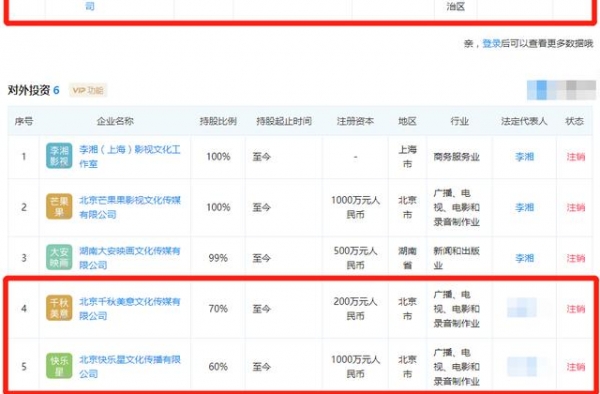This screenshot has height=394, width=600.
Task: Click the 500万元人民币 registered capital cell
Action: coord(355,258)
